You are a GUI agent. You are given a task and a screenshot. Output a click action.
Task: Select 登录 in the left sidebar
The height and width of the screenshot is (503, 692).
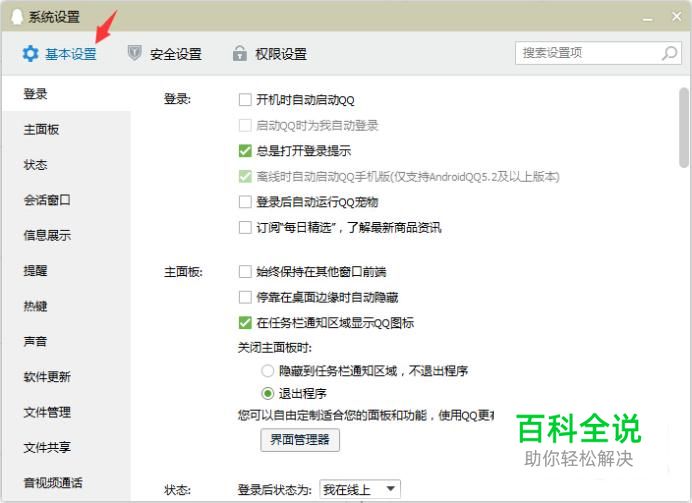(67, 94)
